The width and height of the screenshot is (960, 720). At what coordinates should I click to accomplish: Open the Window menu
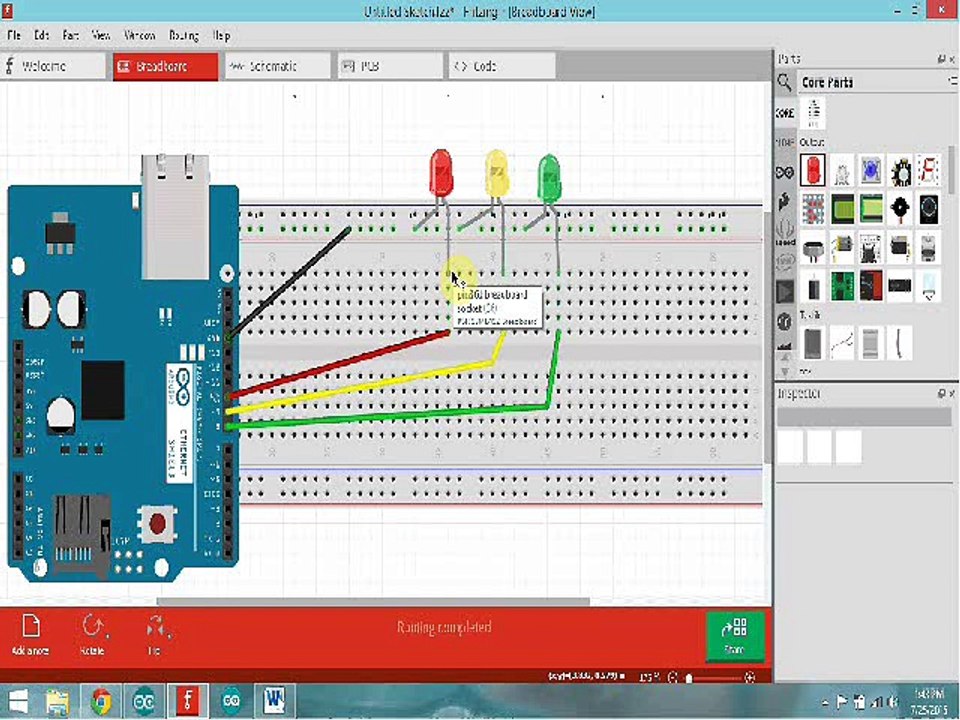[140, 36]
